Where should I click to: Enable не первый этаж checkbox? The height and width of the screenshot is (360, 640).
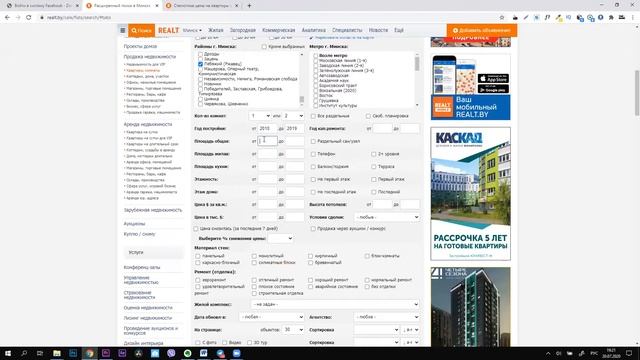coord(313,179)
